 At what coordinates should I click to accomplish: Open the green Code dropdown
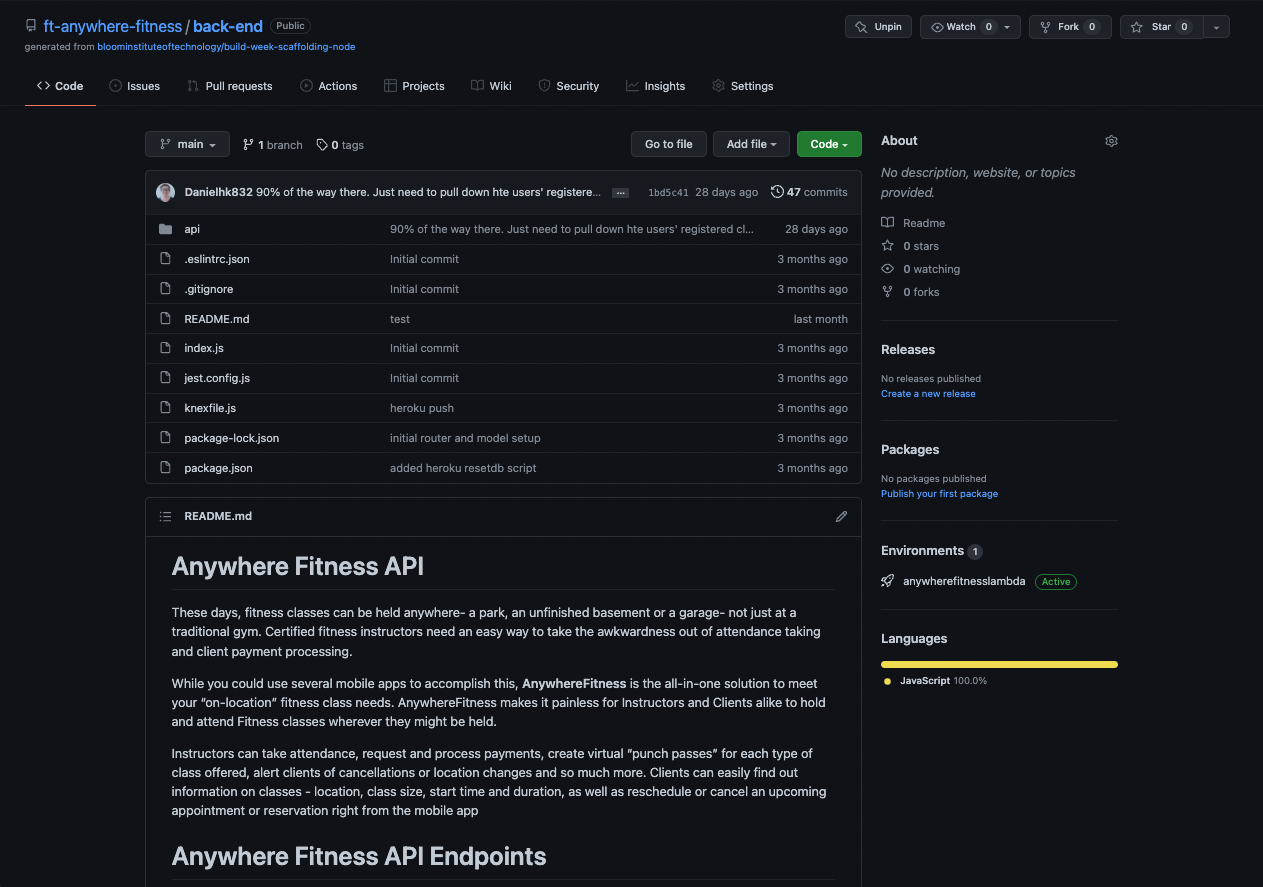pos(829,144)
